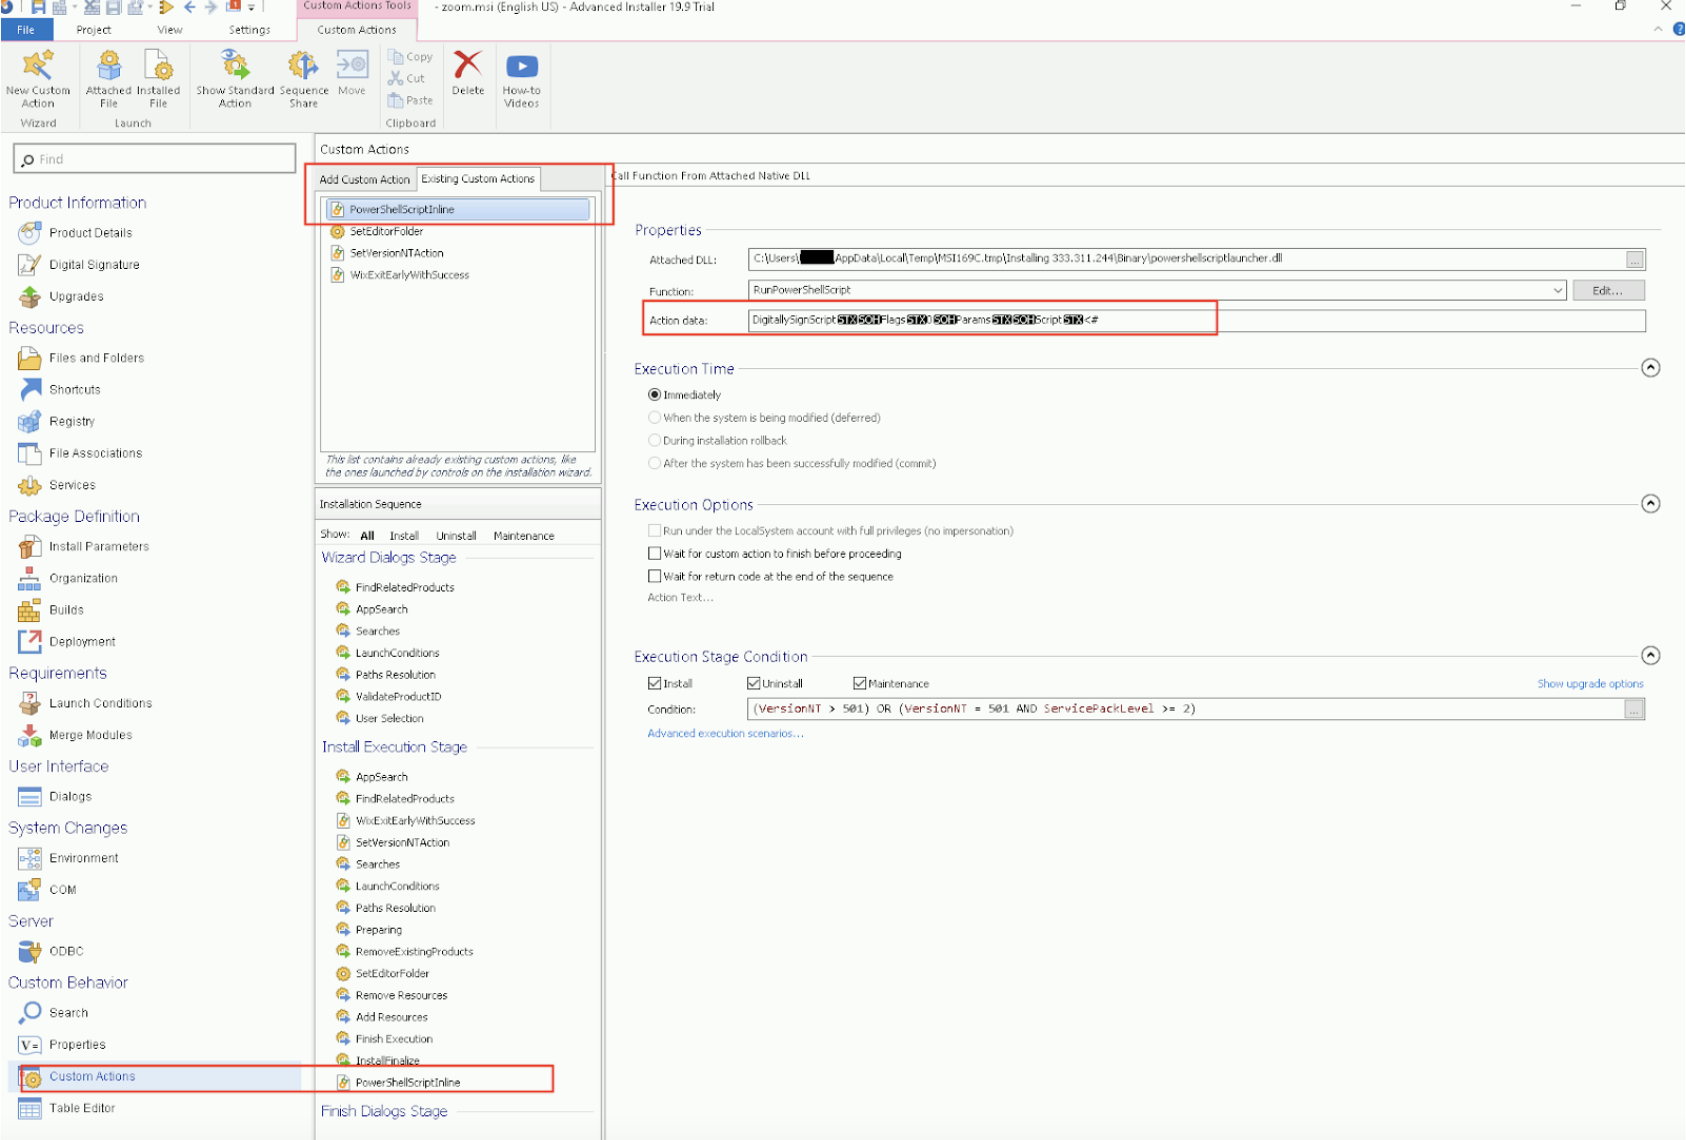Collapse the Execution Time section
The height and width of the screenshot is (1140, 1686).
pyautogui.click(x=1650, y=368)
